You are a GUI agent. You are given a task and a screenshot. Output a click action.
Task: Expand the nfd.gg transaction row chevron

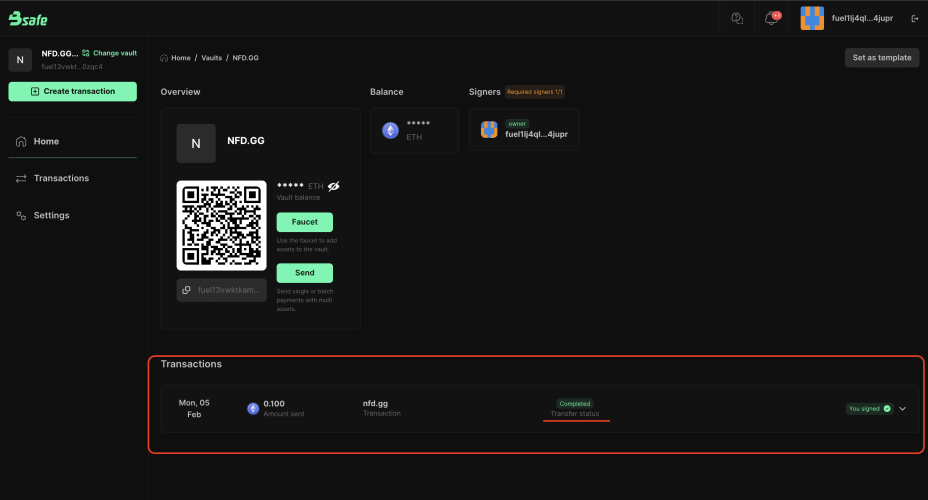pos(903,408)
